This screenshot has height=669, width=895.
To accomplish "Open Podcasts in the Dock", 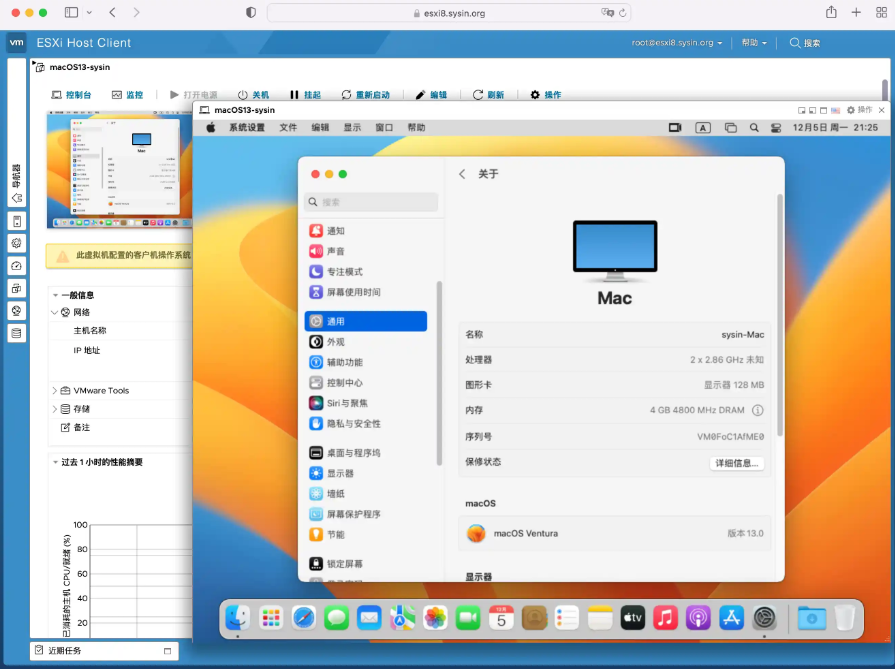I will 698,618.
